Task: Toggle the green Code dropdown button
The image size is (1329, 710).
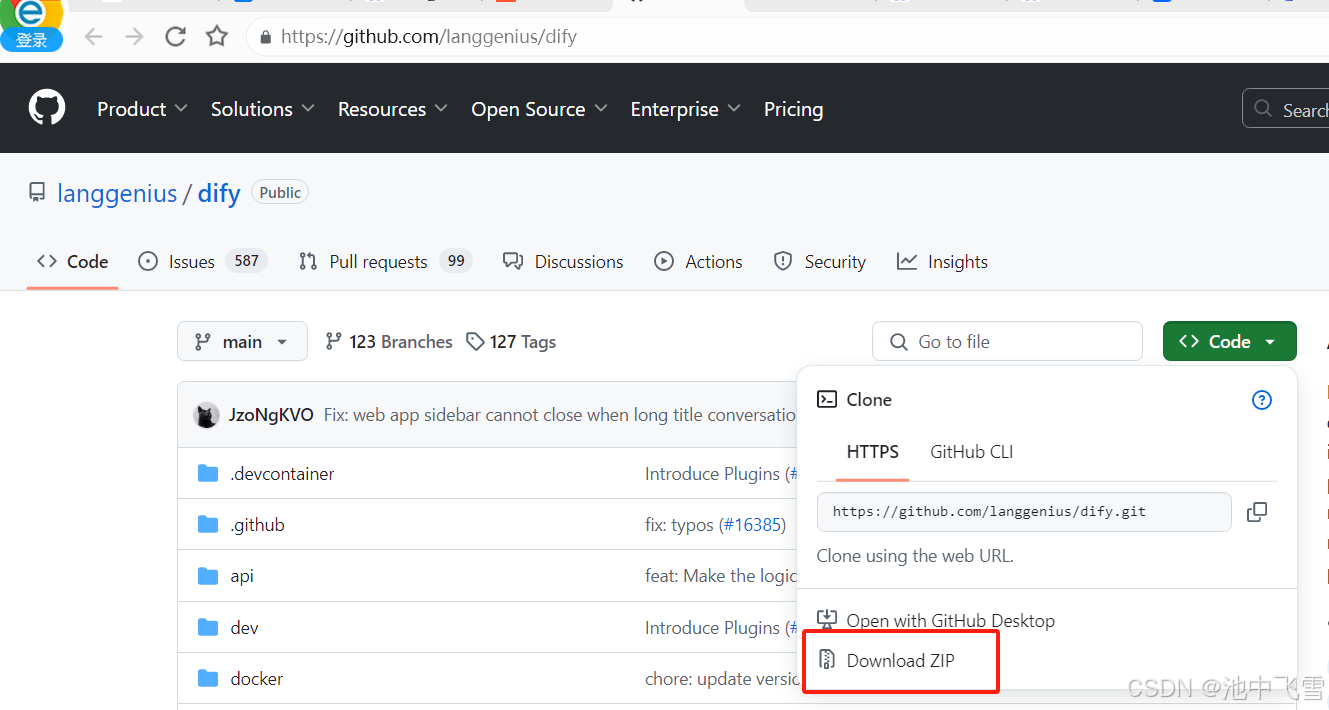Action: 1229,341
